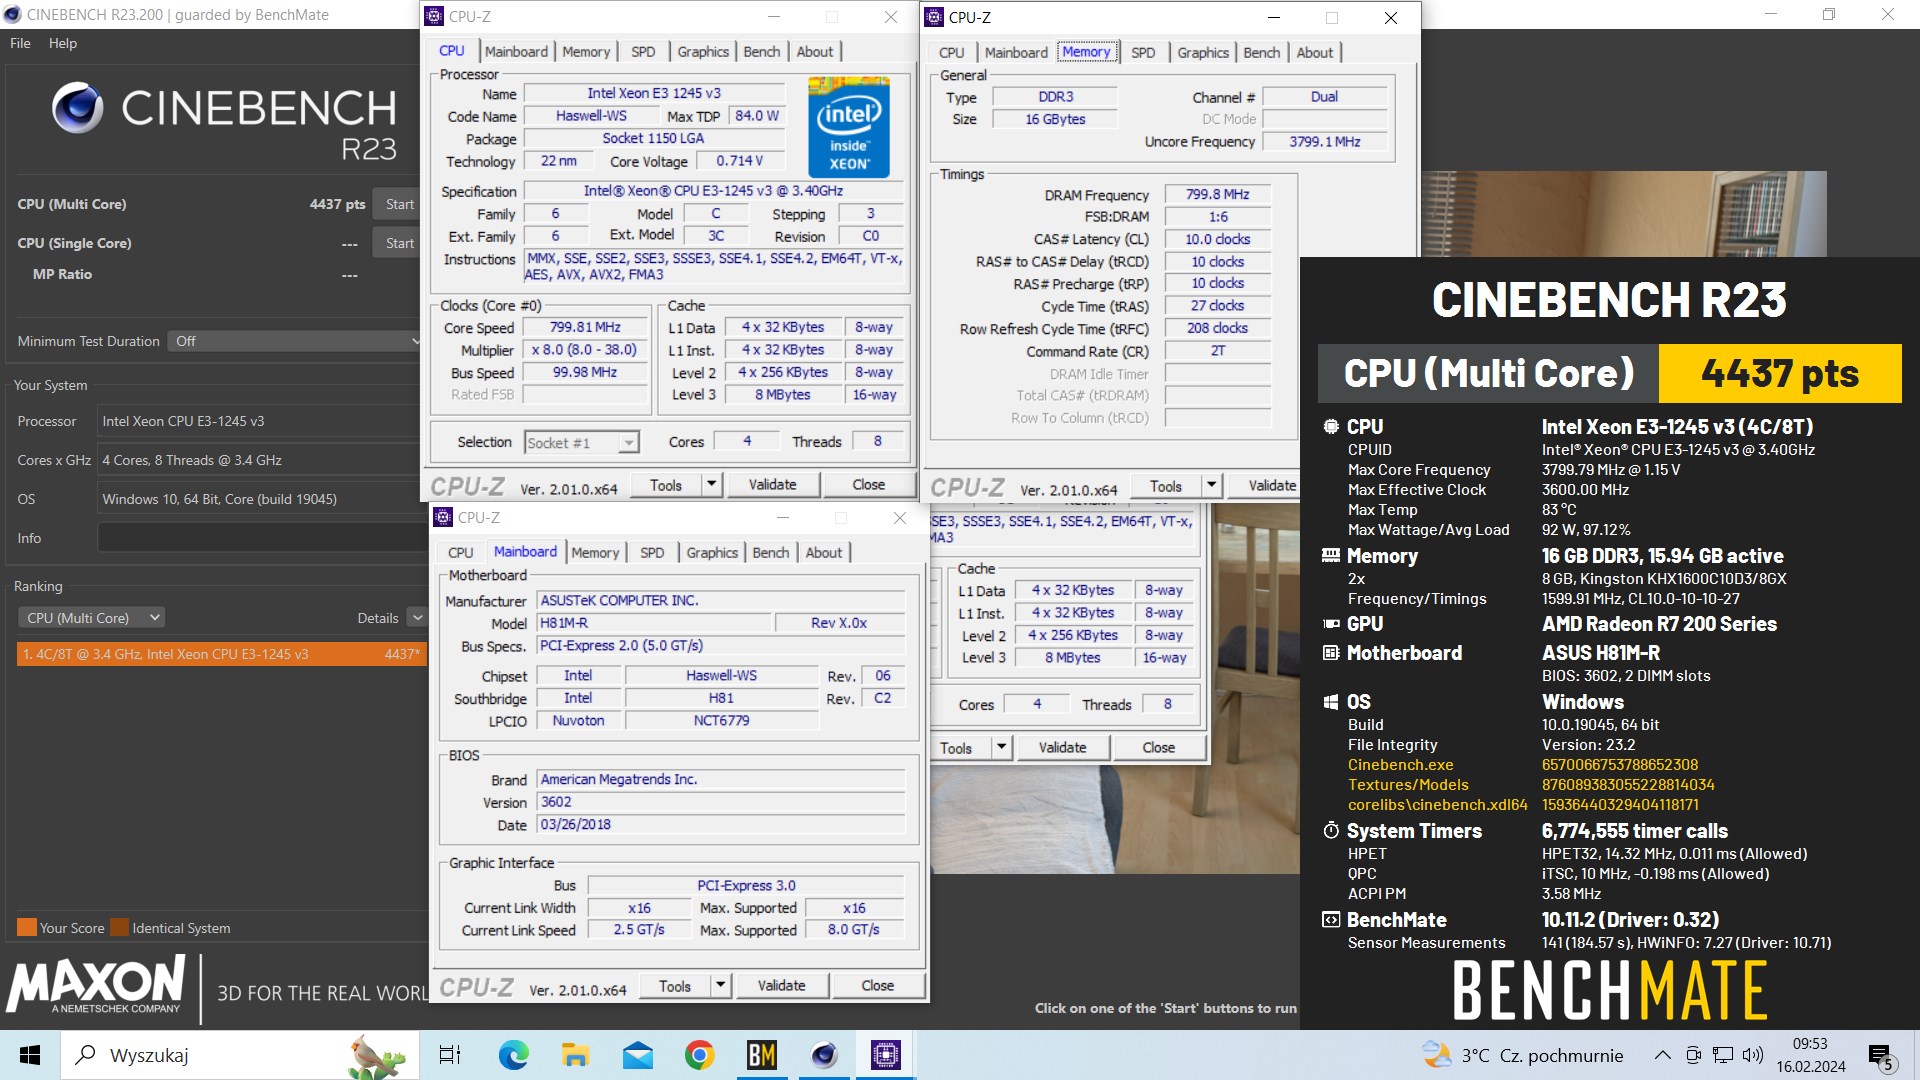Click the Cinebench.exe integrity hash value

[x=1620, y=765]
